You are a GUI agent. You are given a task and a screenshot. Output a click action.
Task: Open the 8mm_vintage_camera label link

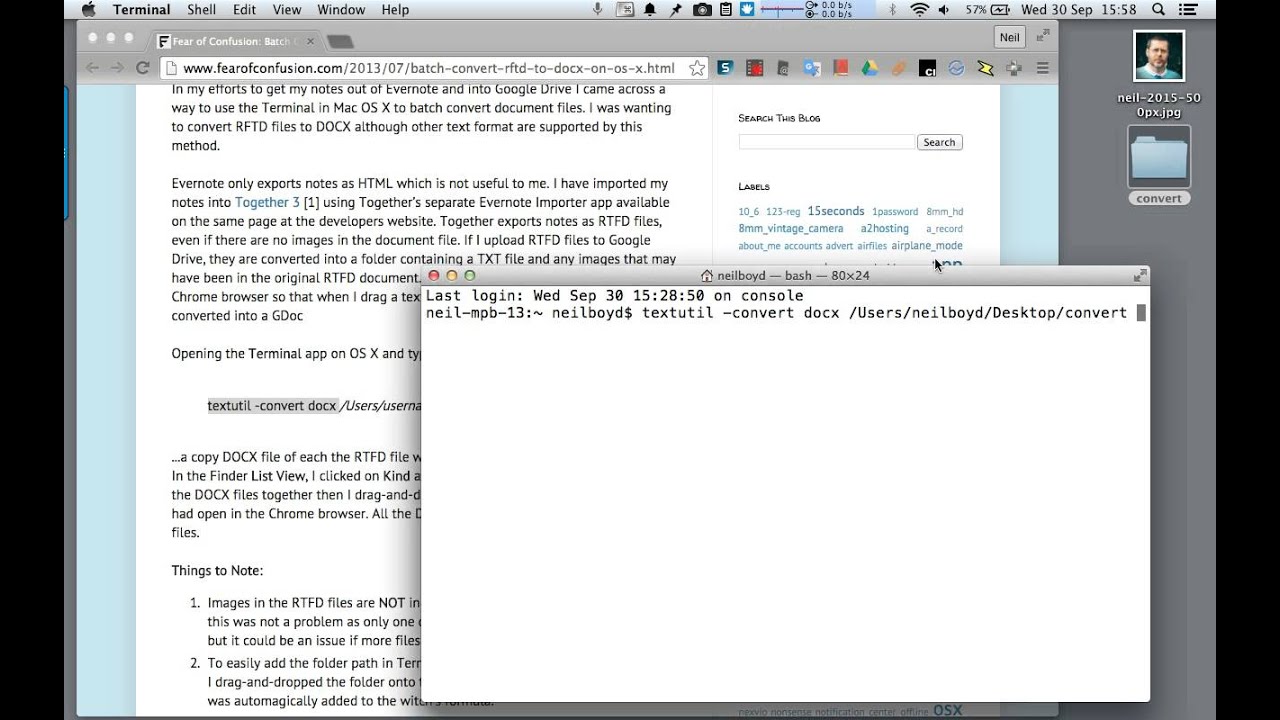(791, 228)
